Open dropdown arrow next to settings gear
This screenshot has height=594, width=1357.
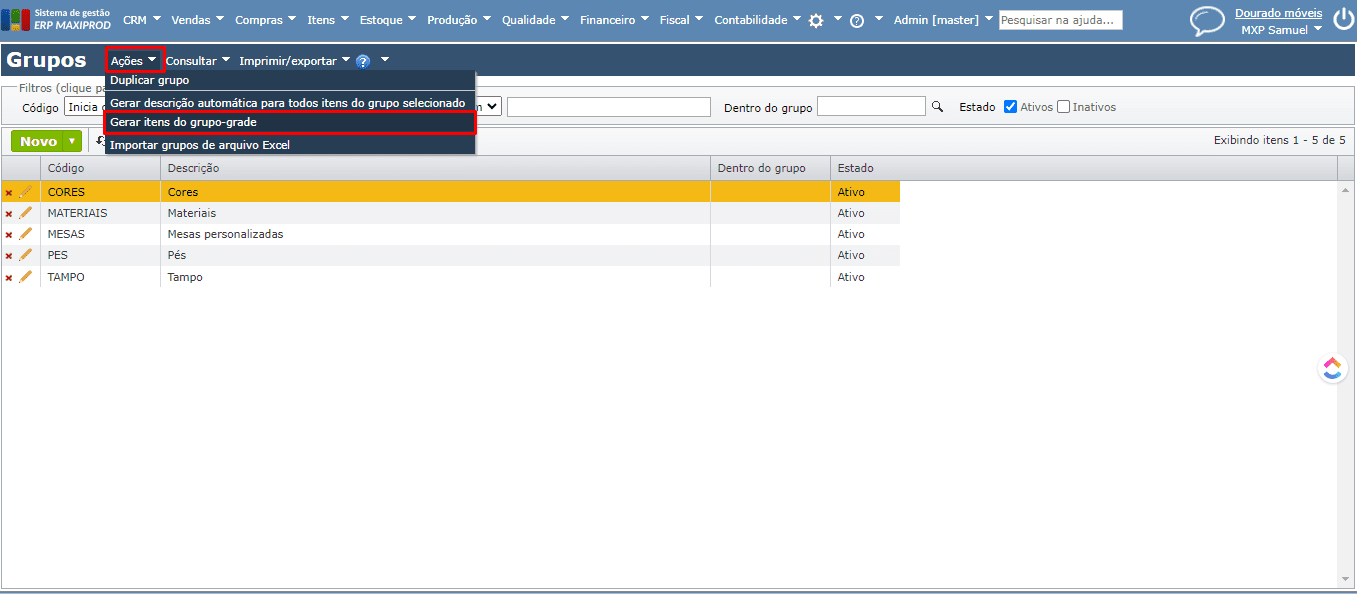[838, 19]
